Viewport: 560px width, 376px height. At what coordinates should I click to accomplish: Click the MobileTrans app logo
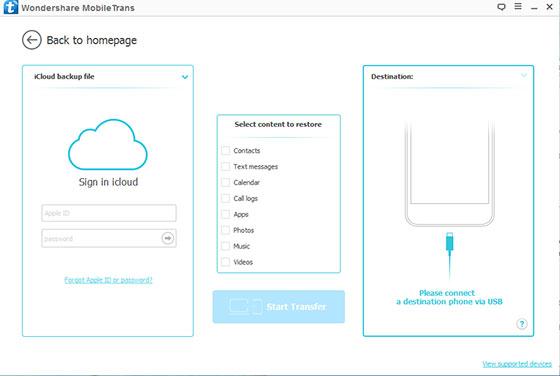tap(10, 7)
